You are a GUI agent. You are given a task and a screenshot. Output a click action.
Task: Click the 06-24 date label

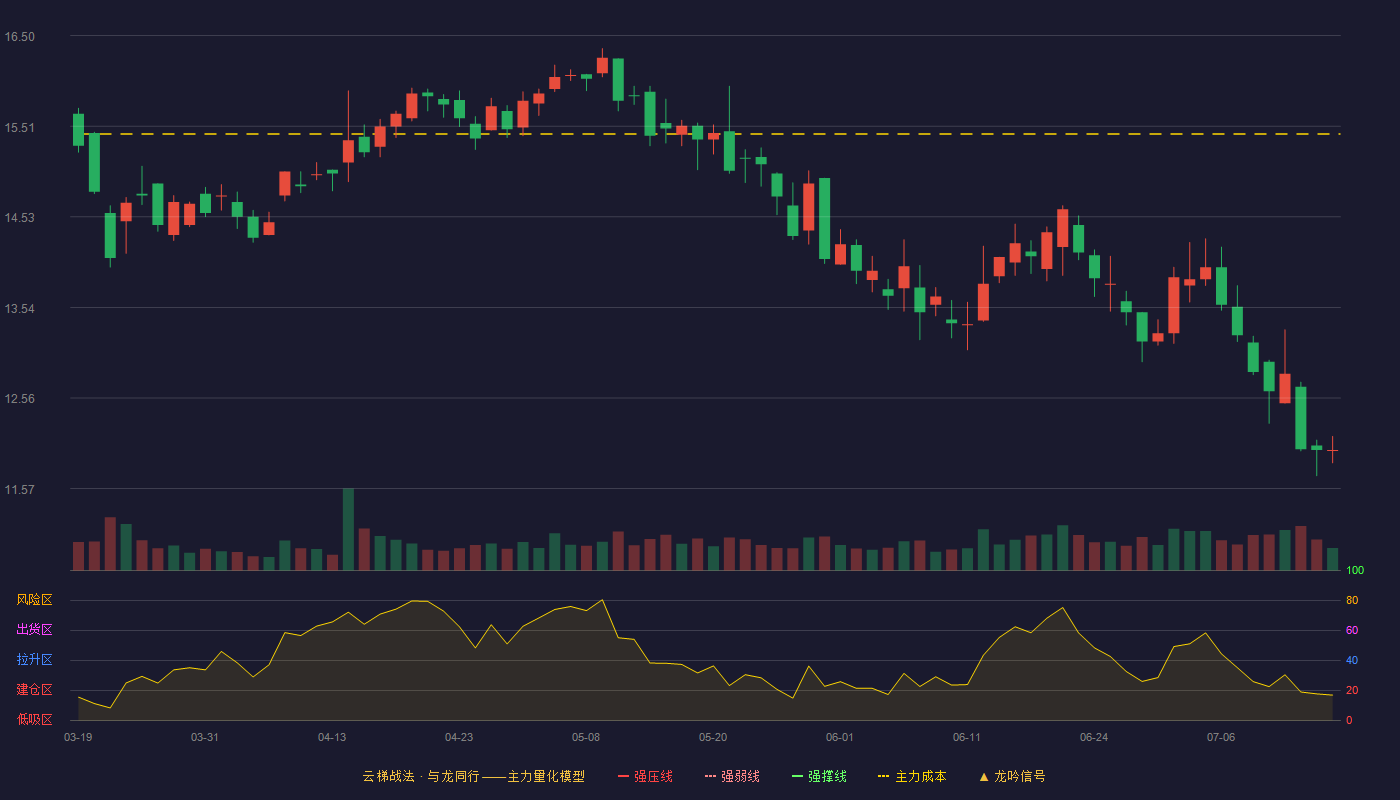tap(1094, 737)
